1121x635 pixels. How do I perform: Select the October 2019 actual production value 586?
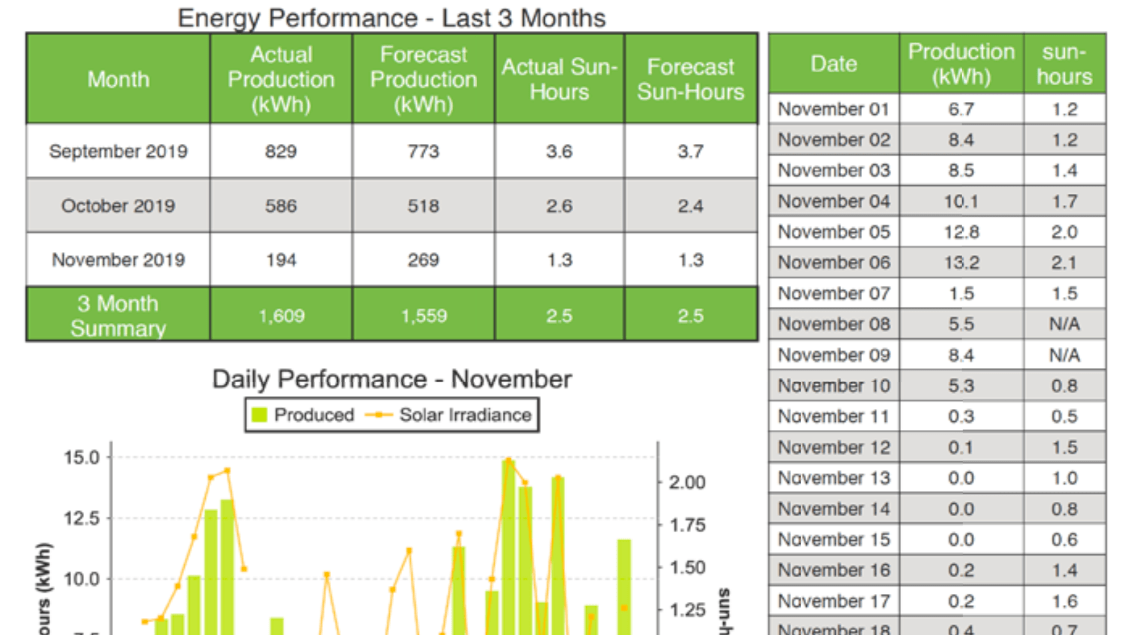pyautogui.click(x=281, y=205)
